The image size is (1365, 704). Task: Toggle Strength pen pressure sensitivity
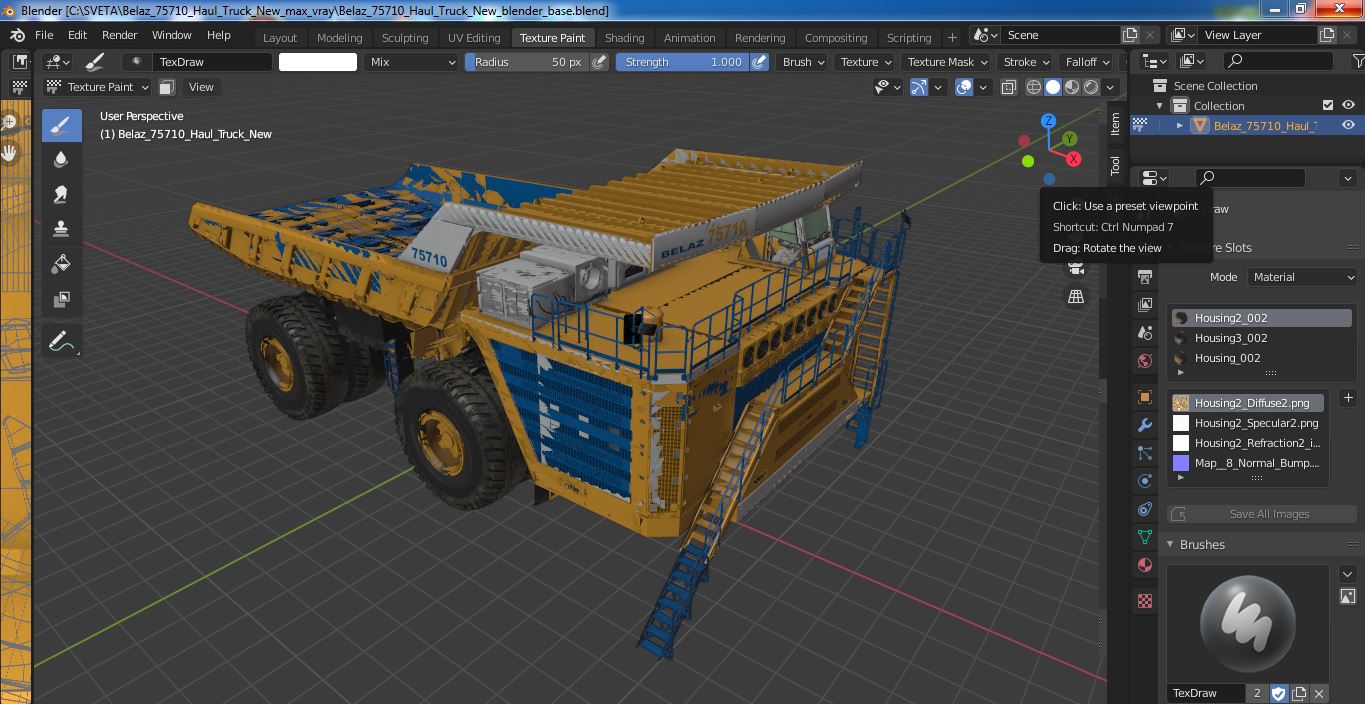759,62
